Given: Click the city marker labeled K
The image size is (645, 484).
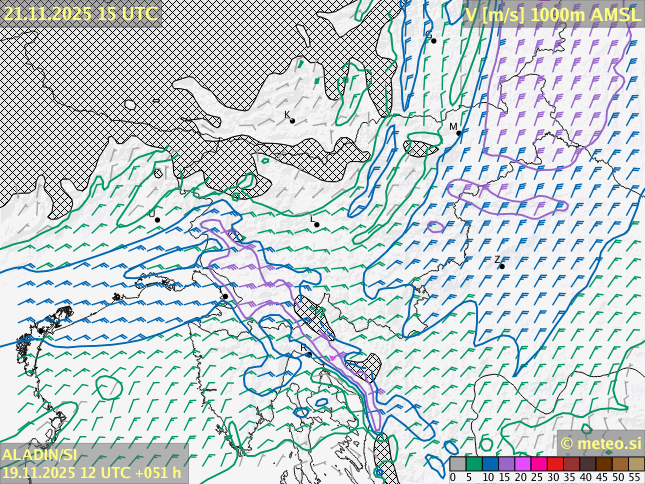Looking at the screenshot, I should click(292, 121).
